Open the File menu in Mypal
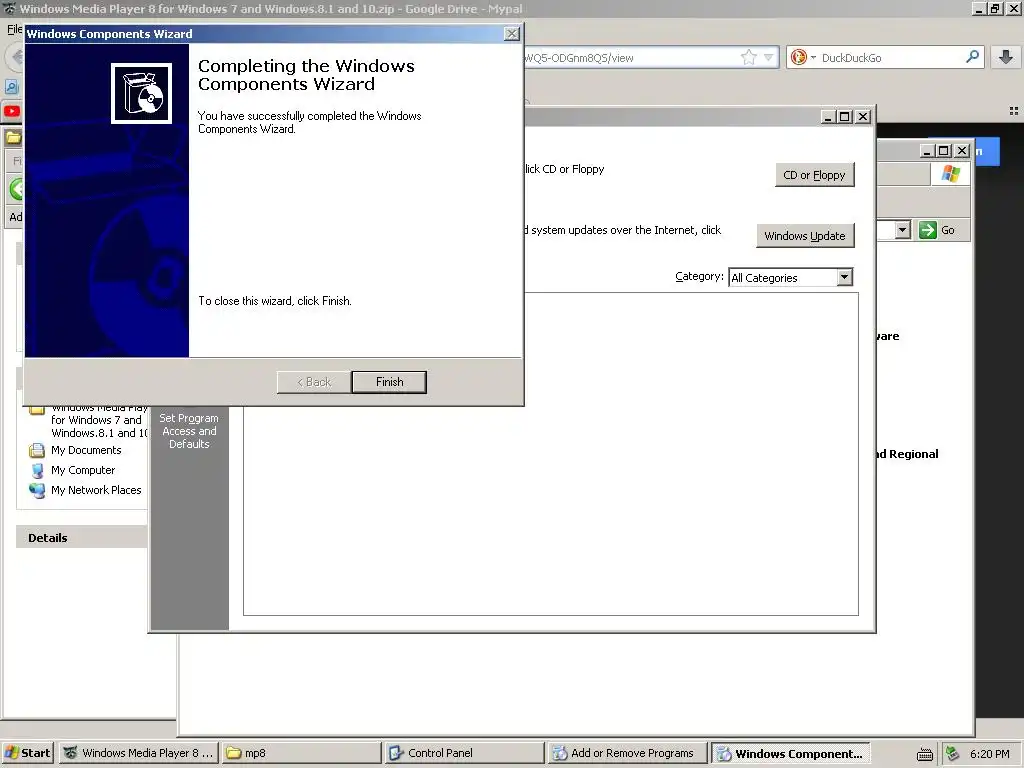 tap(14, 29)
